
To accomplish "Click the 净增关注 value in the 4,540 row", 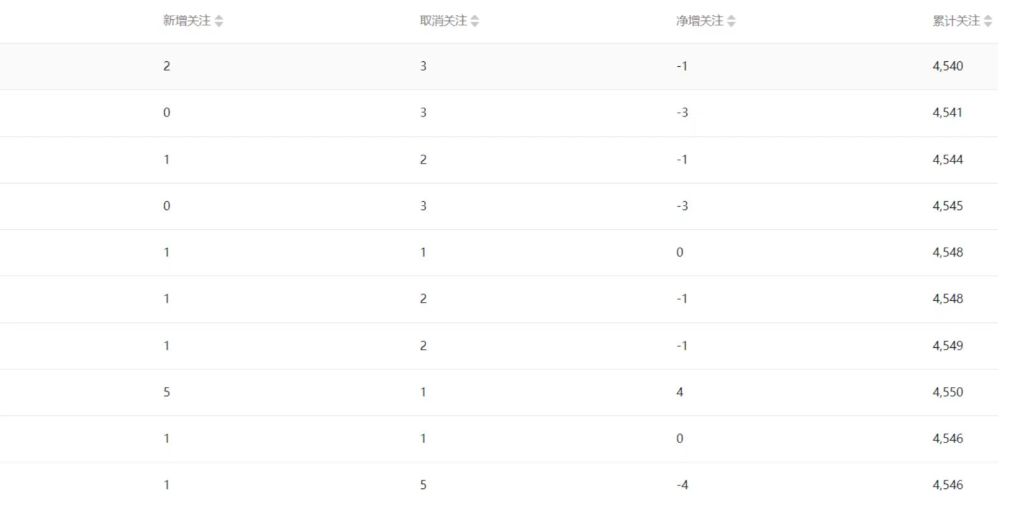I will 682,66.
